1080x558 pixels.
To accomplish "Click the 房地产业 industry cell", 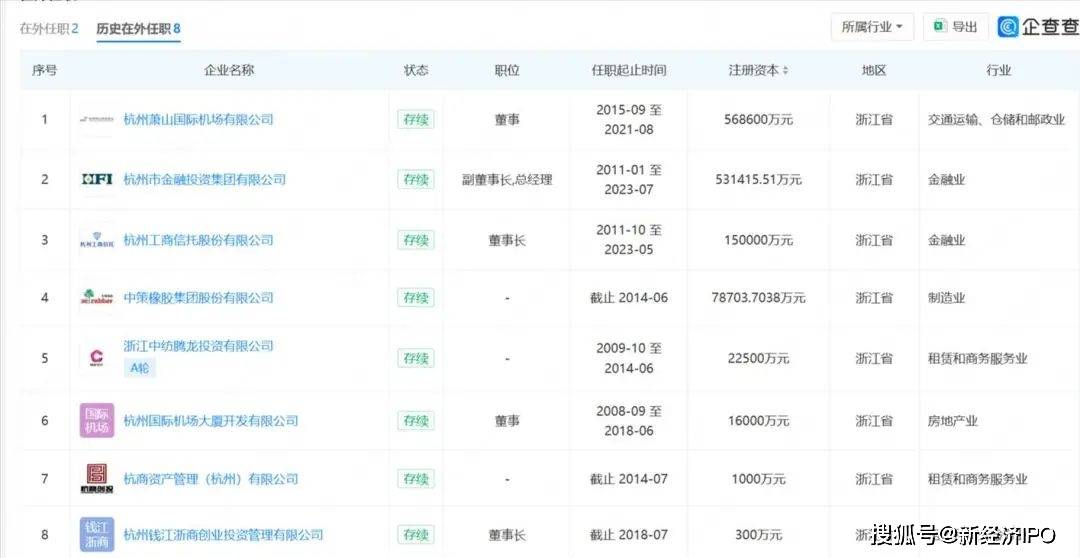I will (x=953, y=420).
